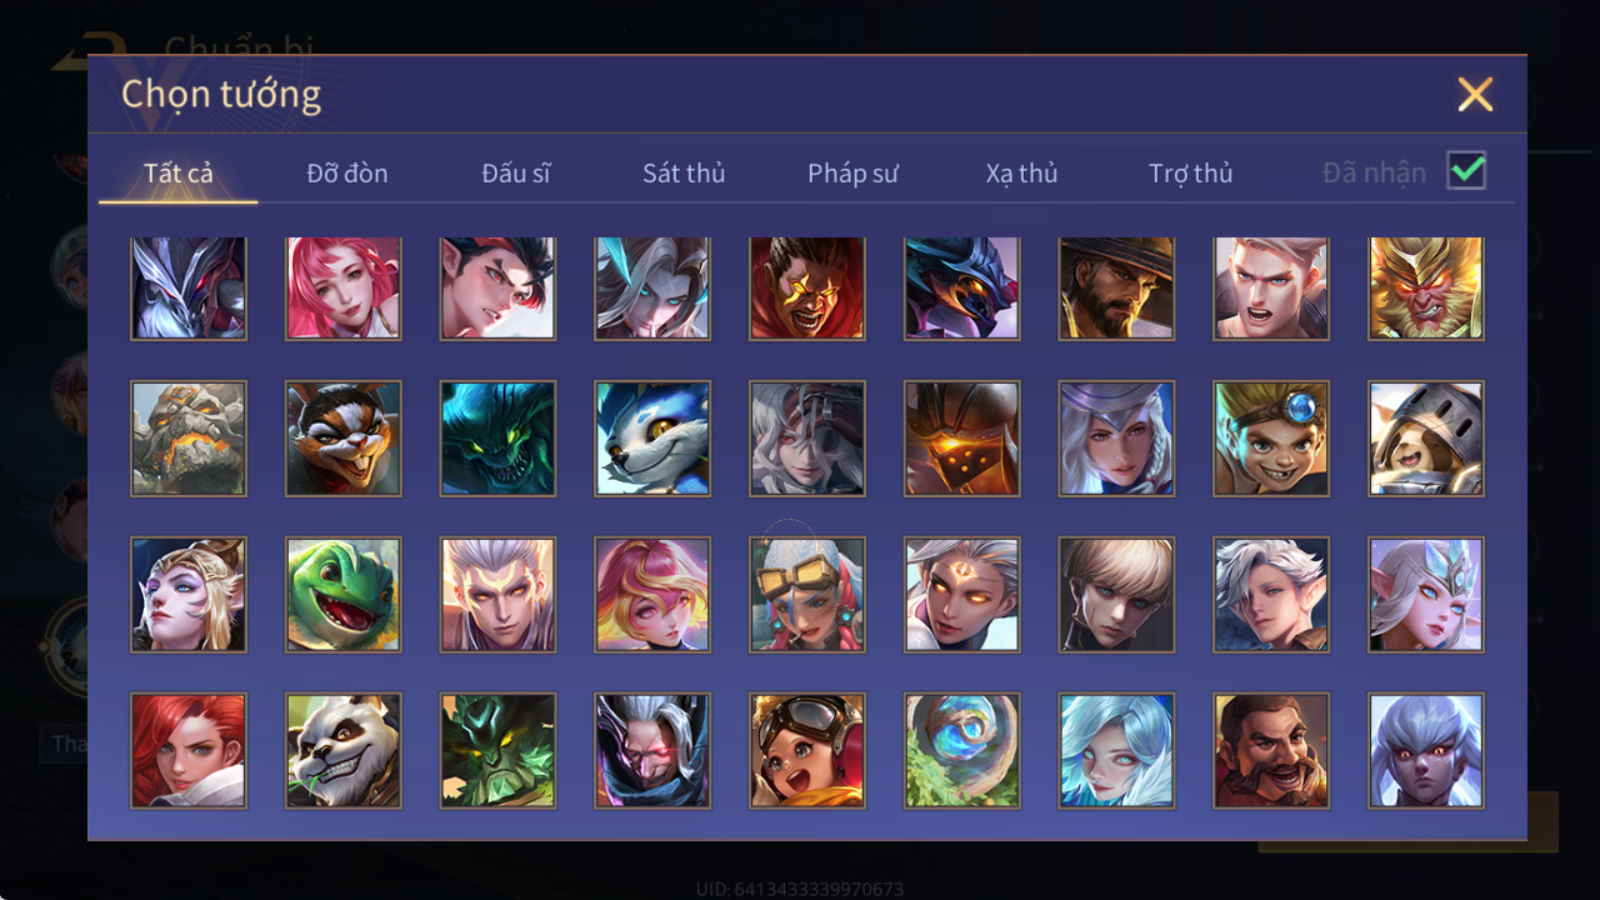Filter heroes by Xạ thủ
1600x900 pixels.
1021,173
